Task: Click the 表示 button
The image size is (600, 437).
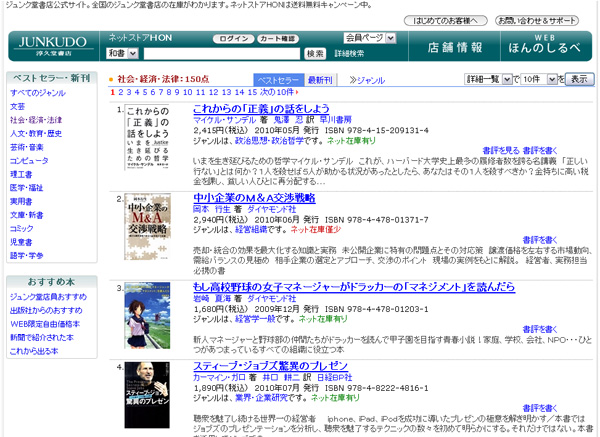Action: (x=579, y=79)
